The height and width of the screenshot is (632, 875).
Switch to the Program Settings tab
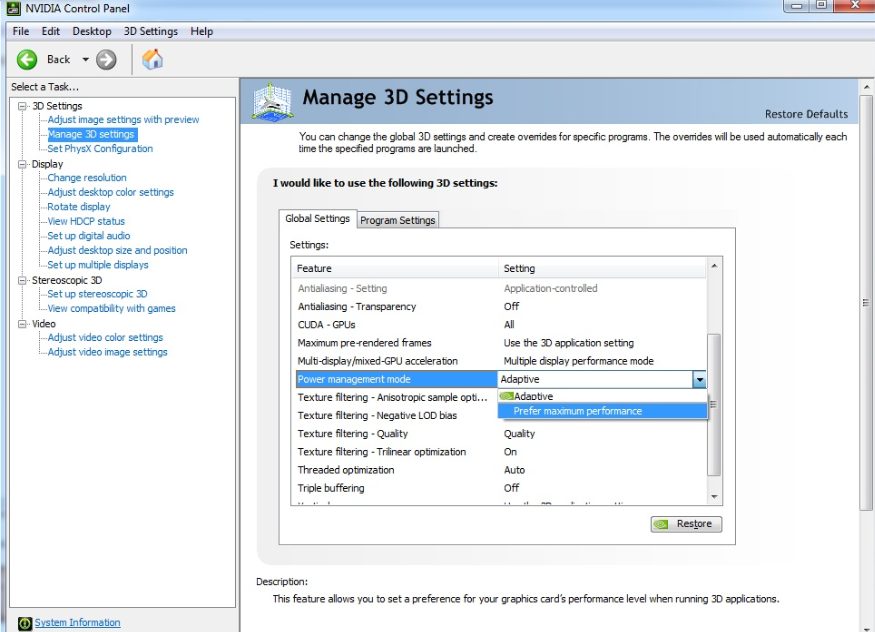(x=397, y=220)
